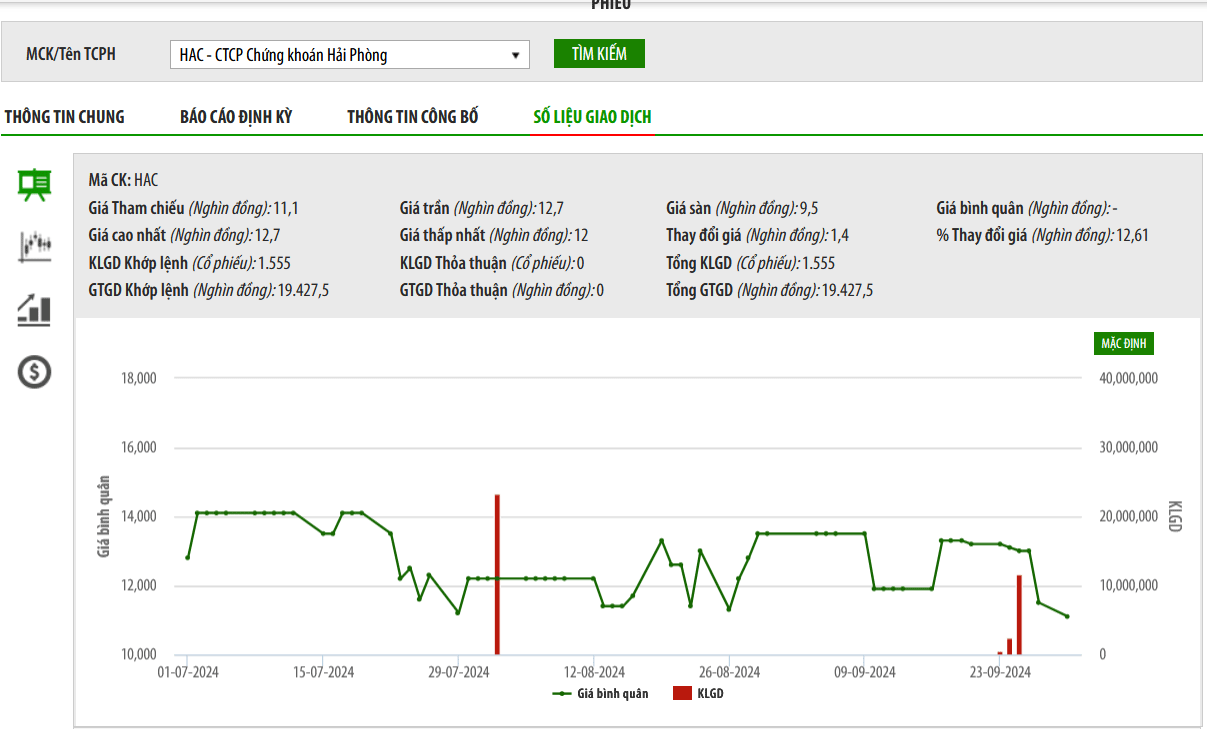Open the HAC stock code dropdown

point(349,55)
